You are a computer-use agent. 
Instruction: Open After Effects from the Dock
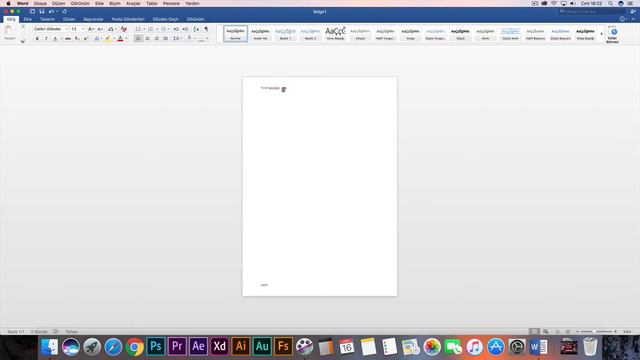198,346
